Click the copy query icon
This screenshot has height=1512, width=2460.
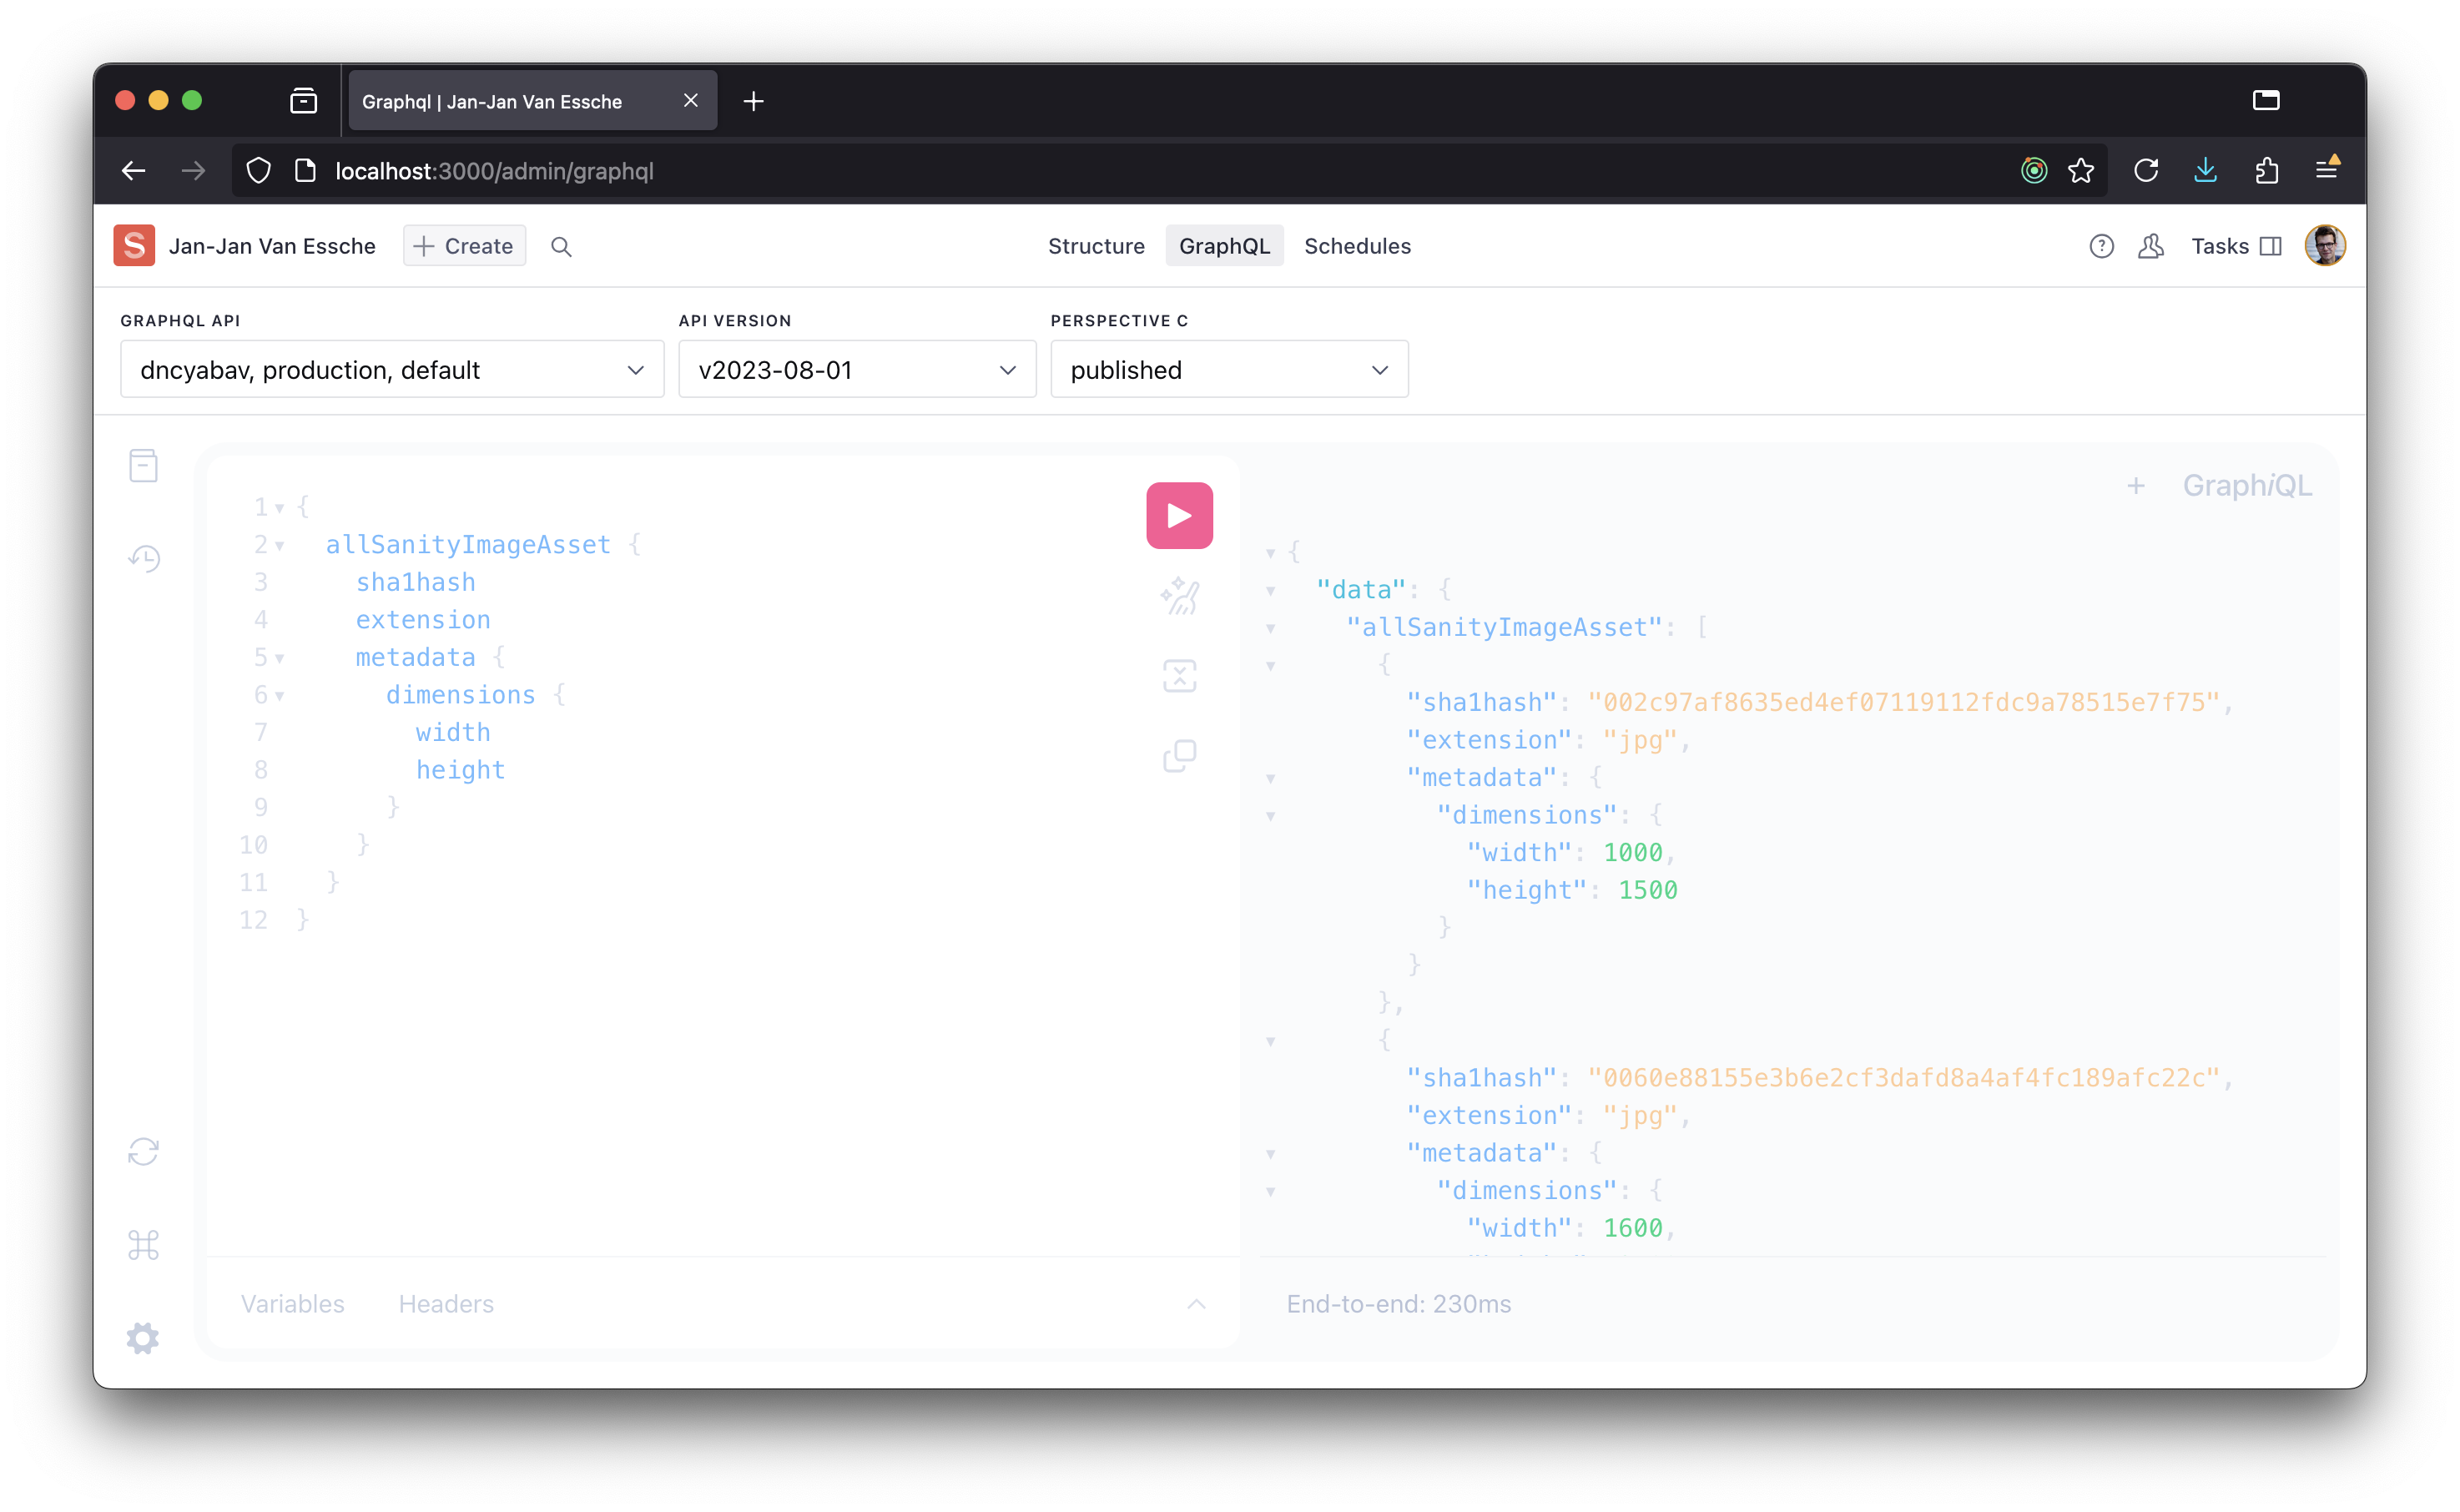pyautogui.click(x=1179, y=755)
